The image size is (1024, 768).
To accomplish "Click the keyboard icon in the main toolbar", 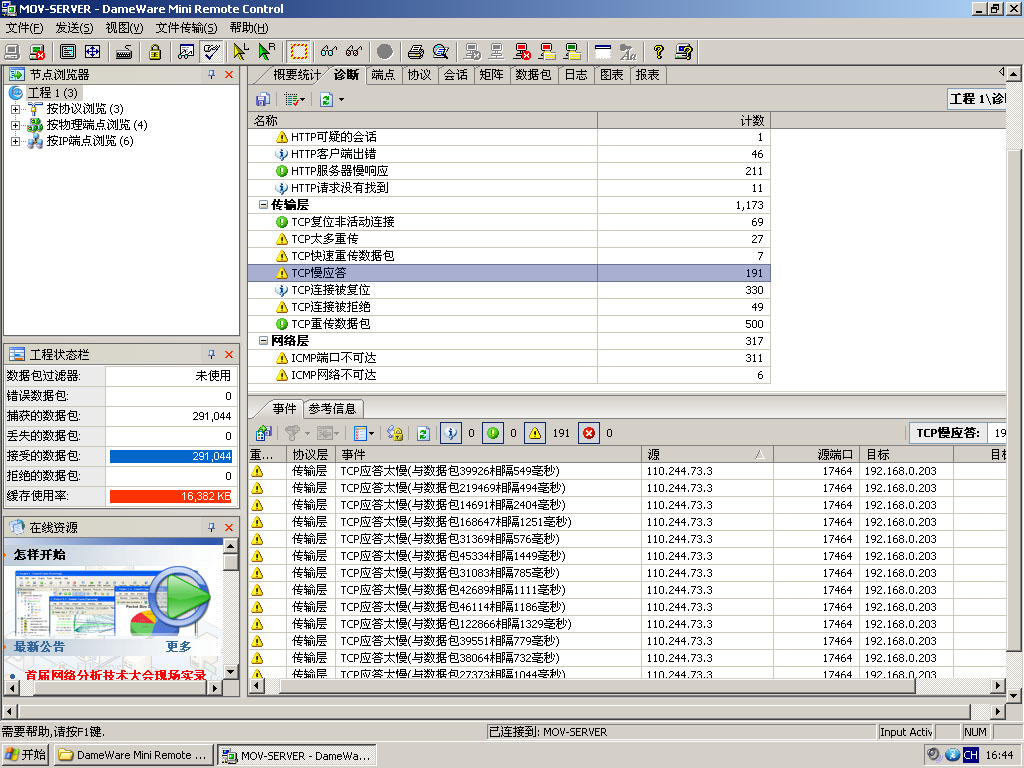I will [x=124, y=51].
